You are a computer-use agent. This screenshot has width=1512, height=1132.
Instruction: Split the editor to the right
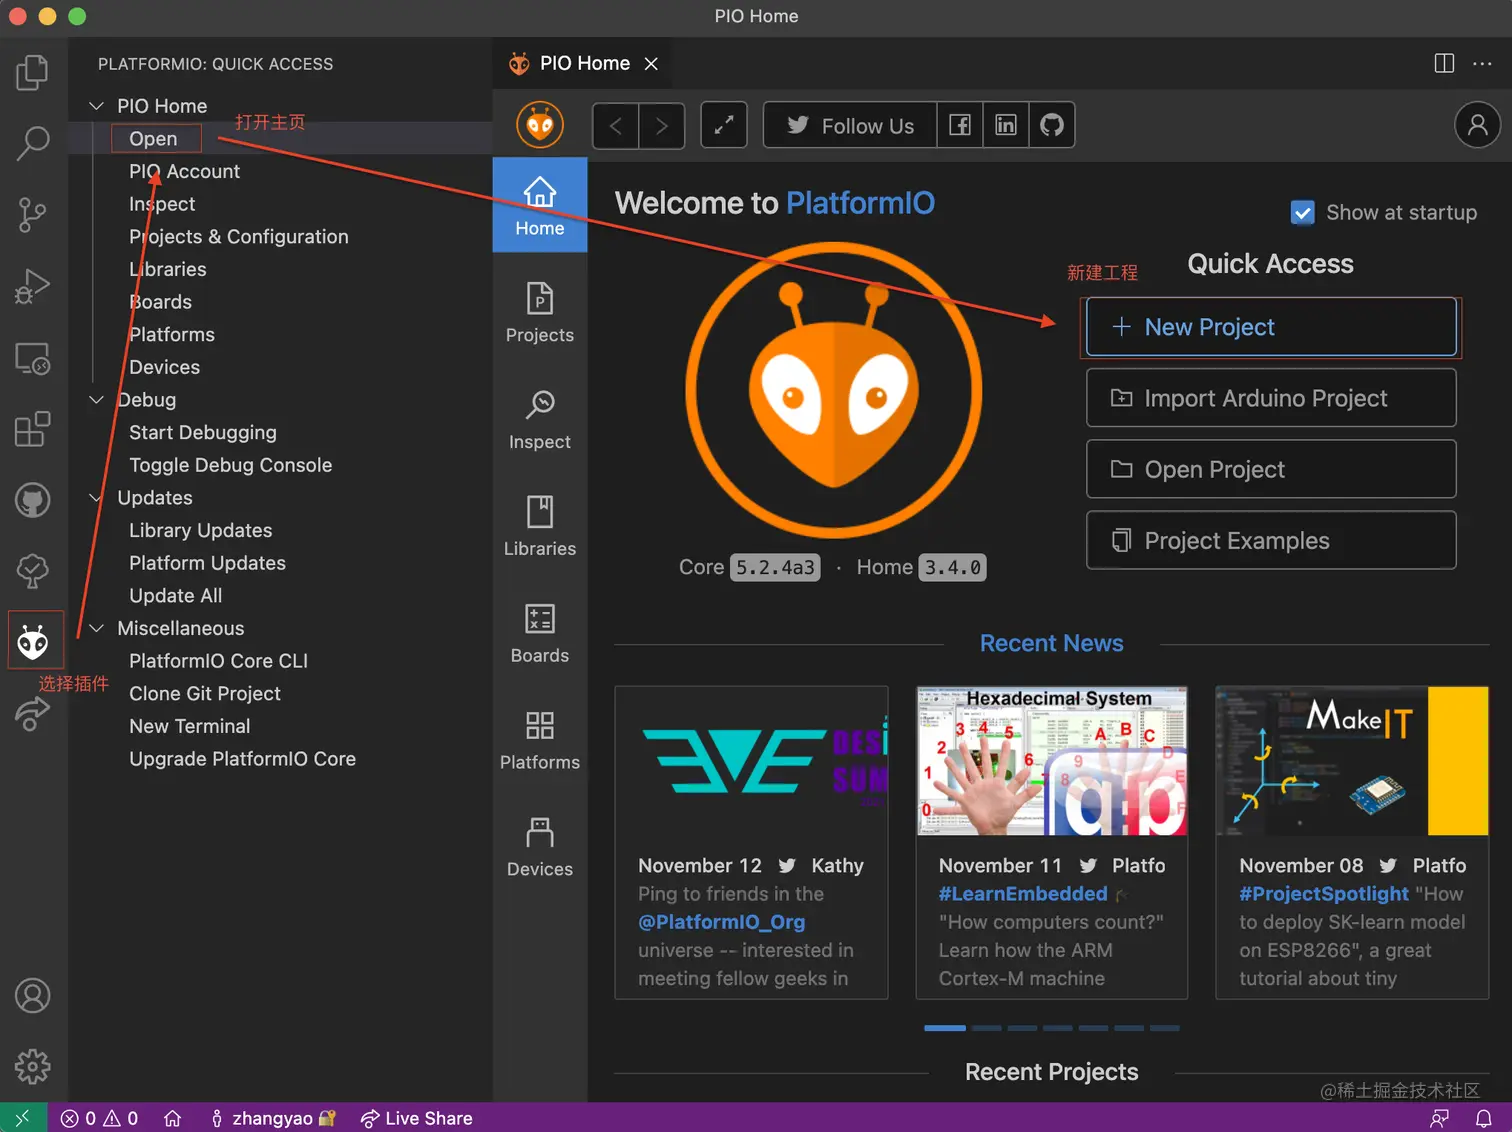(1444, 63)
